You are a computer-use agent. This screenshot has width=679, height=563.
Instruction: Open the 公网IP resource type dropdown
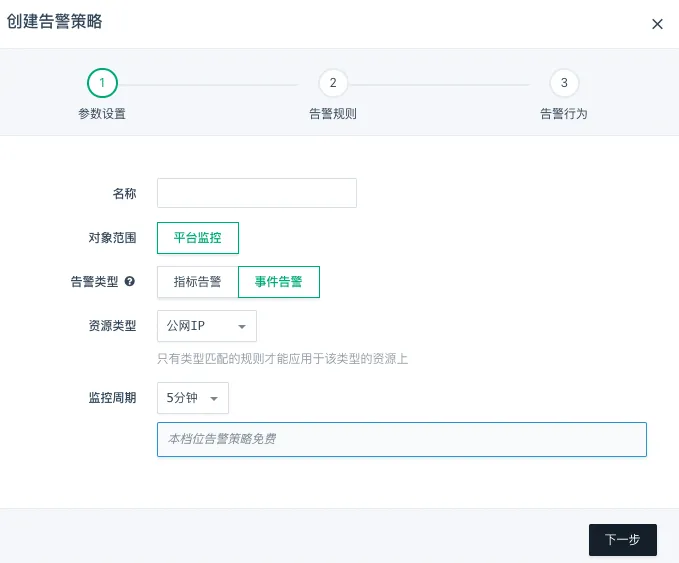pos(206,326)
